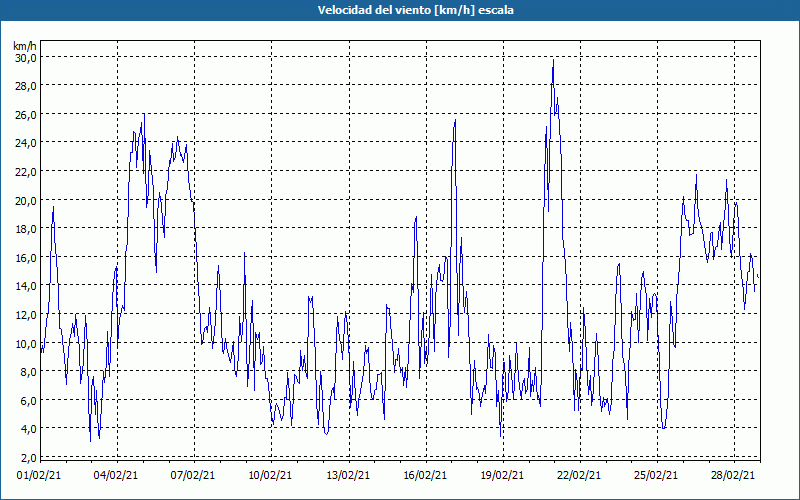Click the '12,0' y-axis value
Viewport: 800px width, 500px height.
coord(26,315)
